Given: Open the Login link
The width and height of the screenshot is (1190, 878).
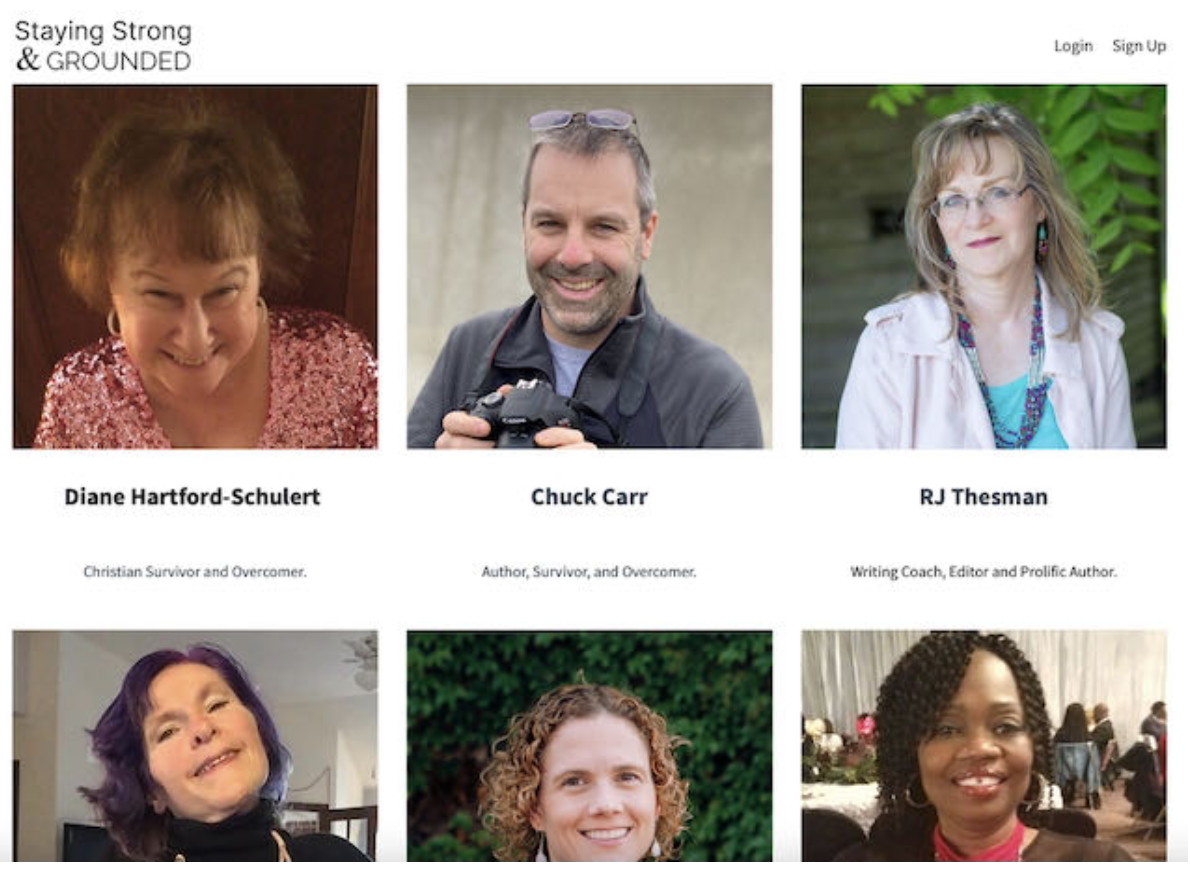Looking at the screenshot, I should point(1073,46).
